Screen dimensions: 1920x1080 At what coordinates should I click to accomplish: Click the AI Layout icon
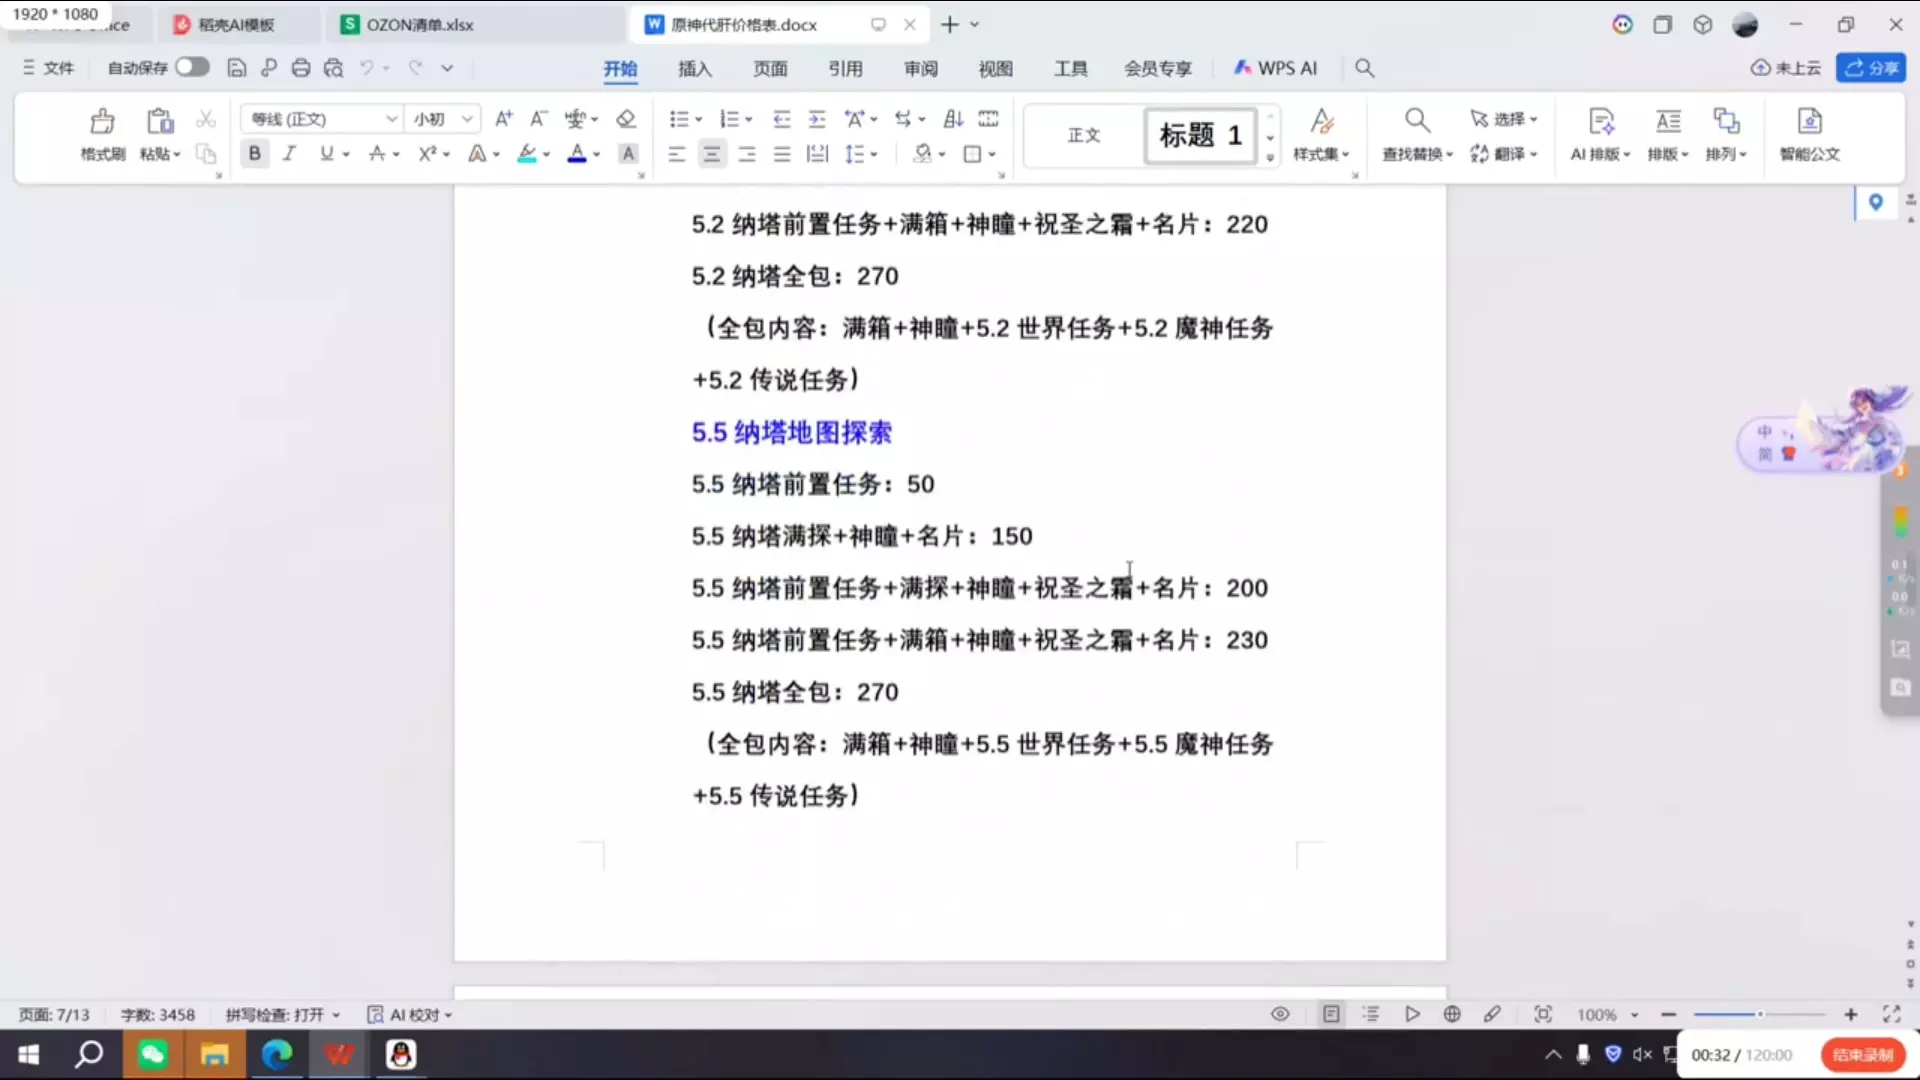click(1600, 122)
